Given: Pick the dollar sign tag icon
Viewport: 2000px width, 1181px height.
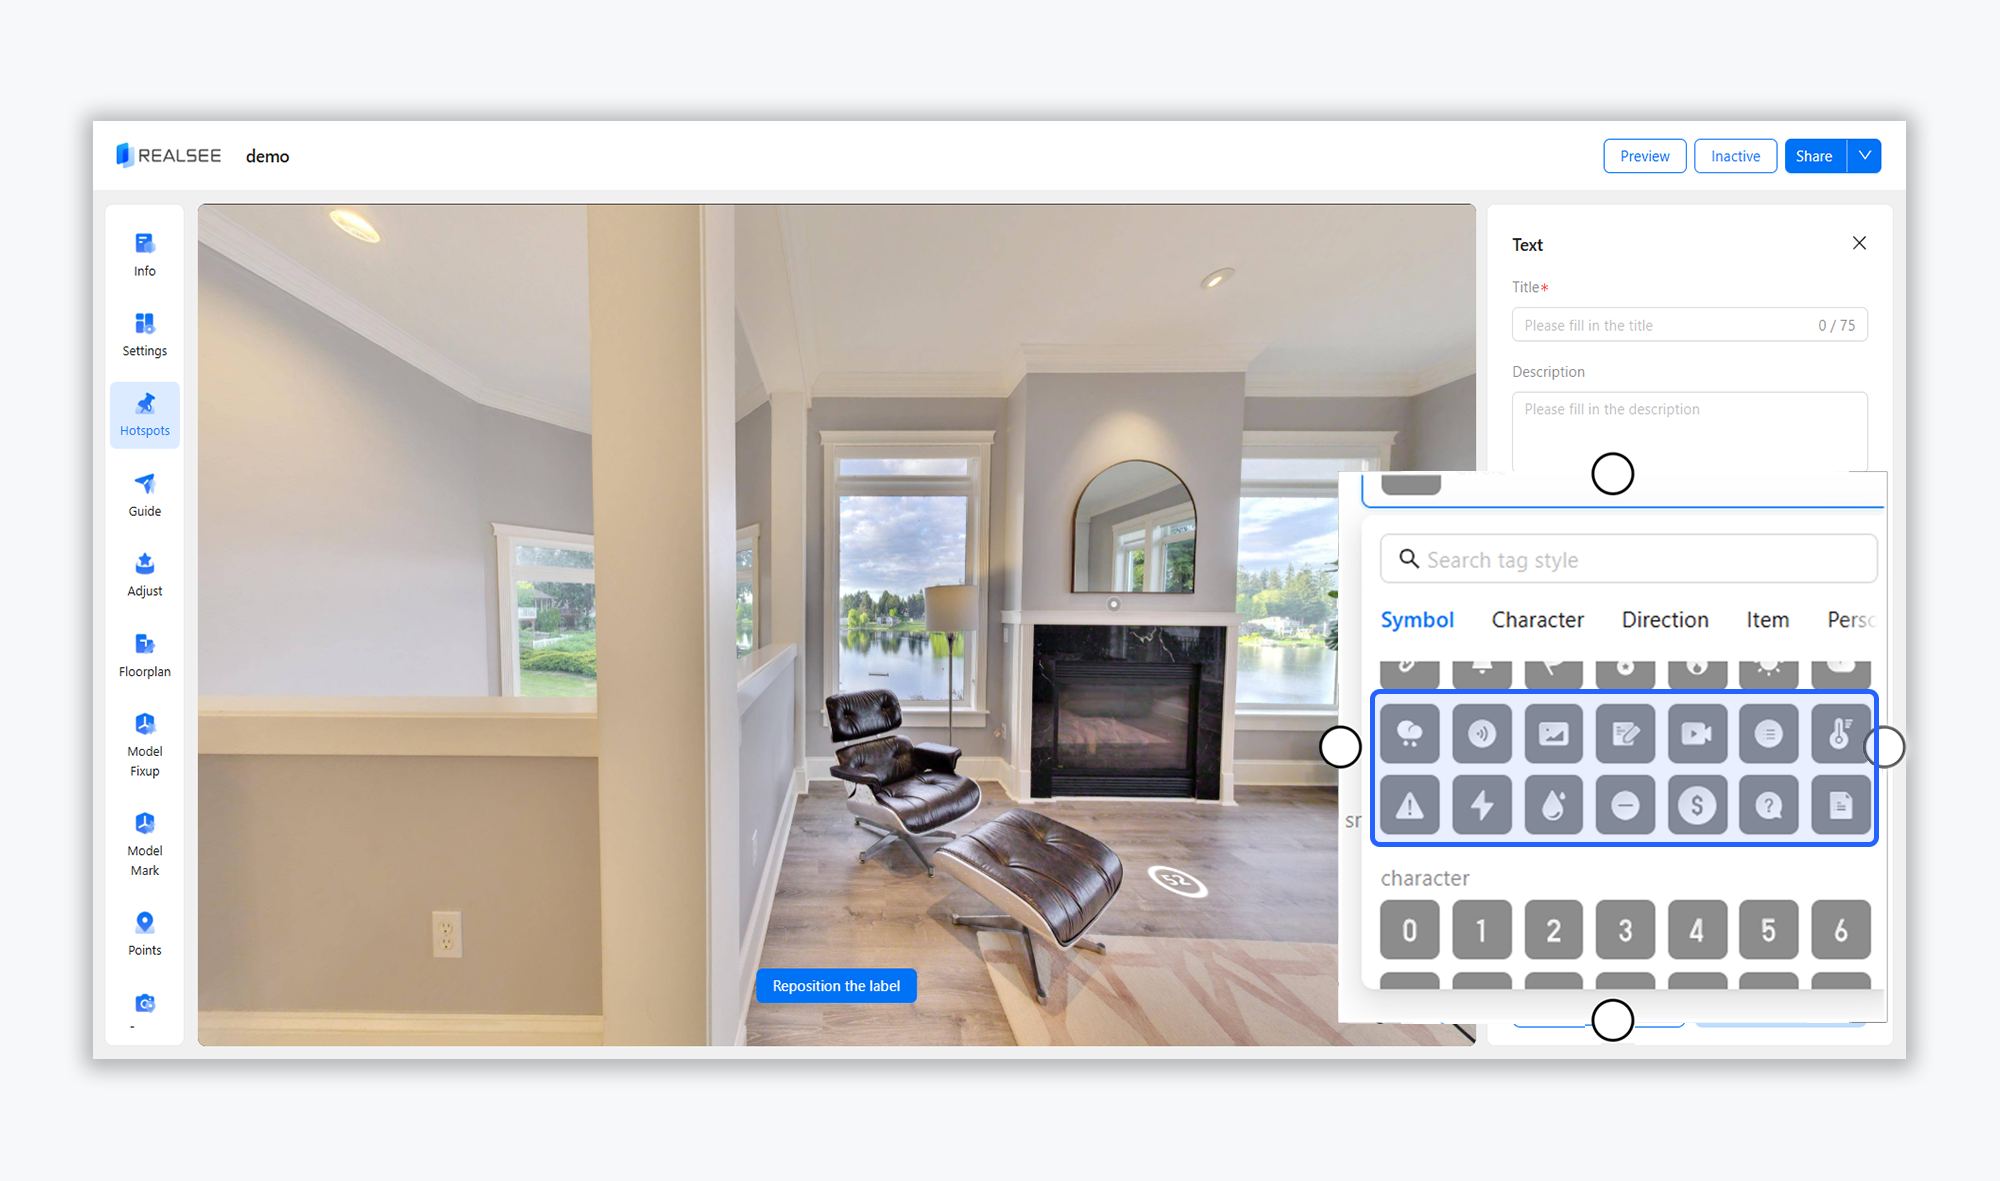Looking at the screenshot, I should pos(1697,805).
